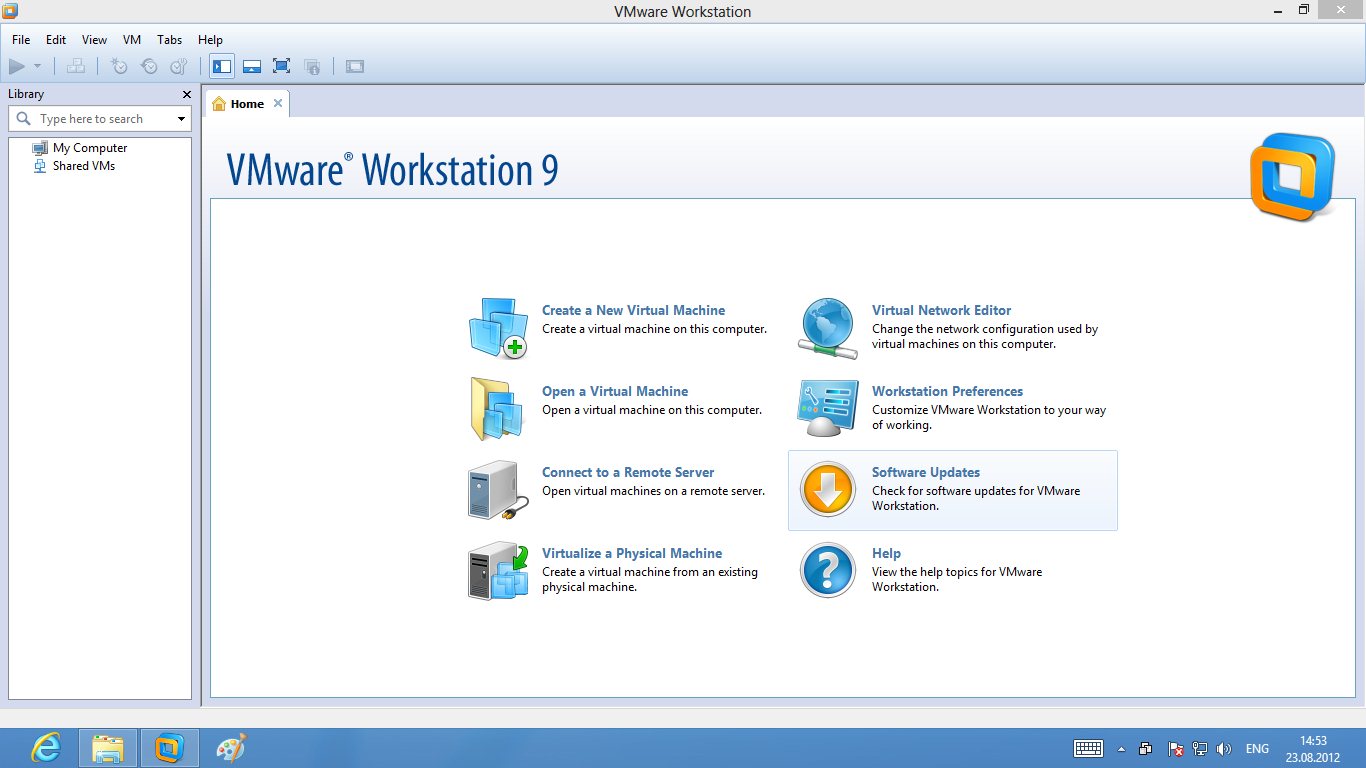Click the network tray icon
This screenshot has height=768, width=1366.
[1200, 748]
